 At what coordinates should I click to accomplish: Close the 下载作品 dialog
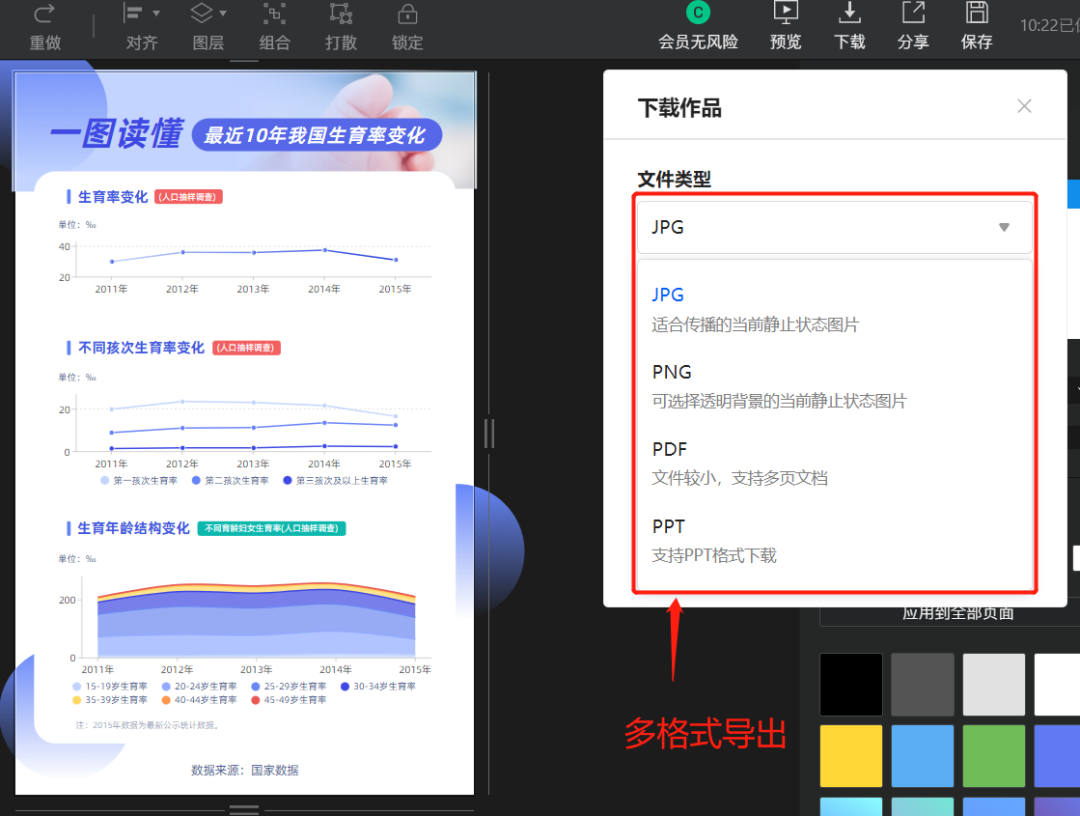pyautogui.click(x=1024, y=106)
